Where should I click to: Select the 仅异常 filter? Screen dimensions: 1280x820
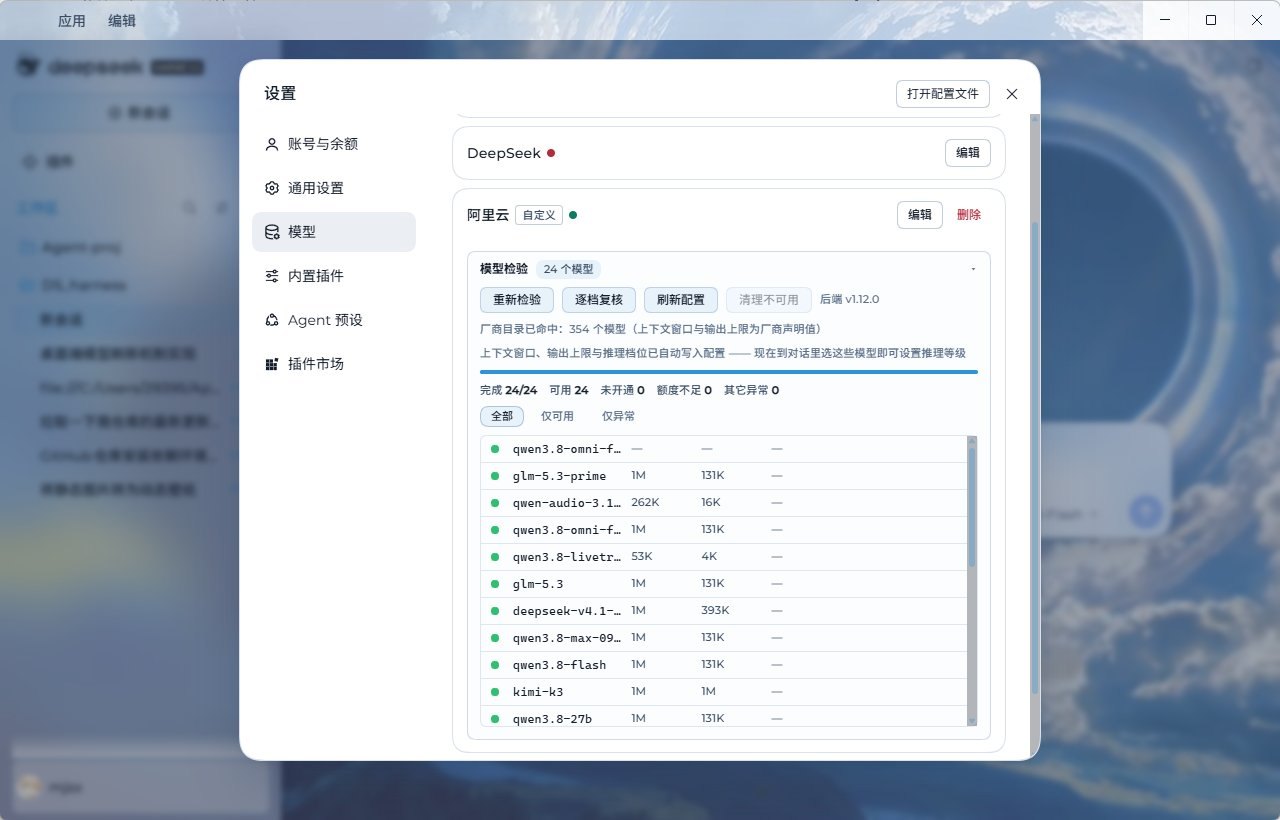coord(618,416)
